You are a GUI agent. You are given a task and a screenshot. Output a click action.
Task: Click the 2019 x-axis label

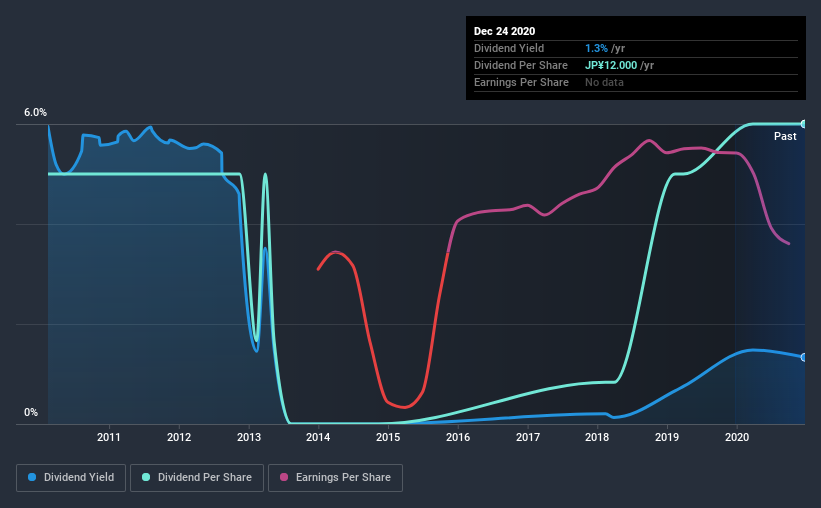coord(667,437)
